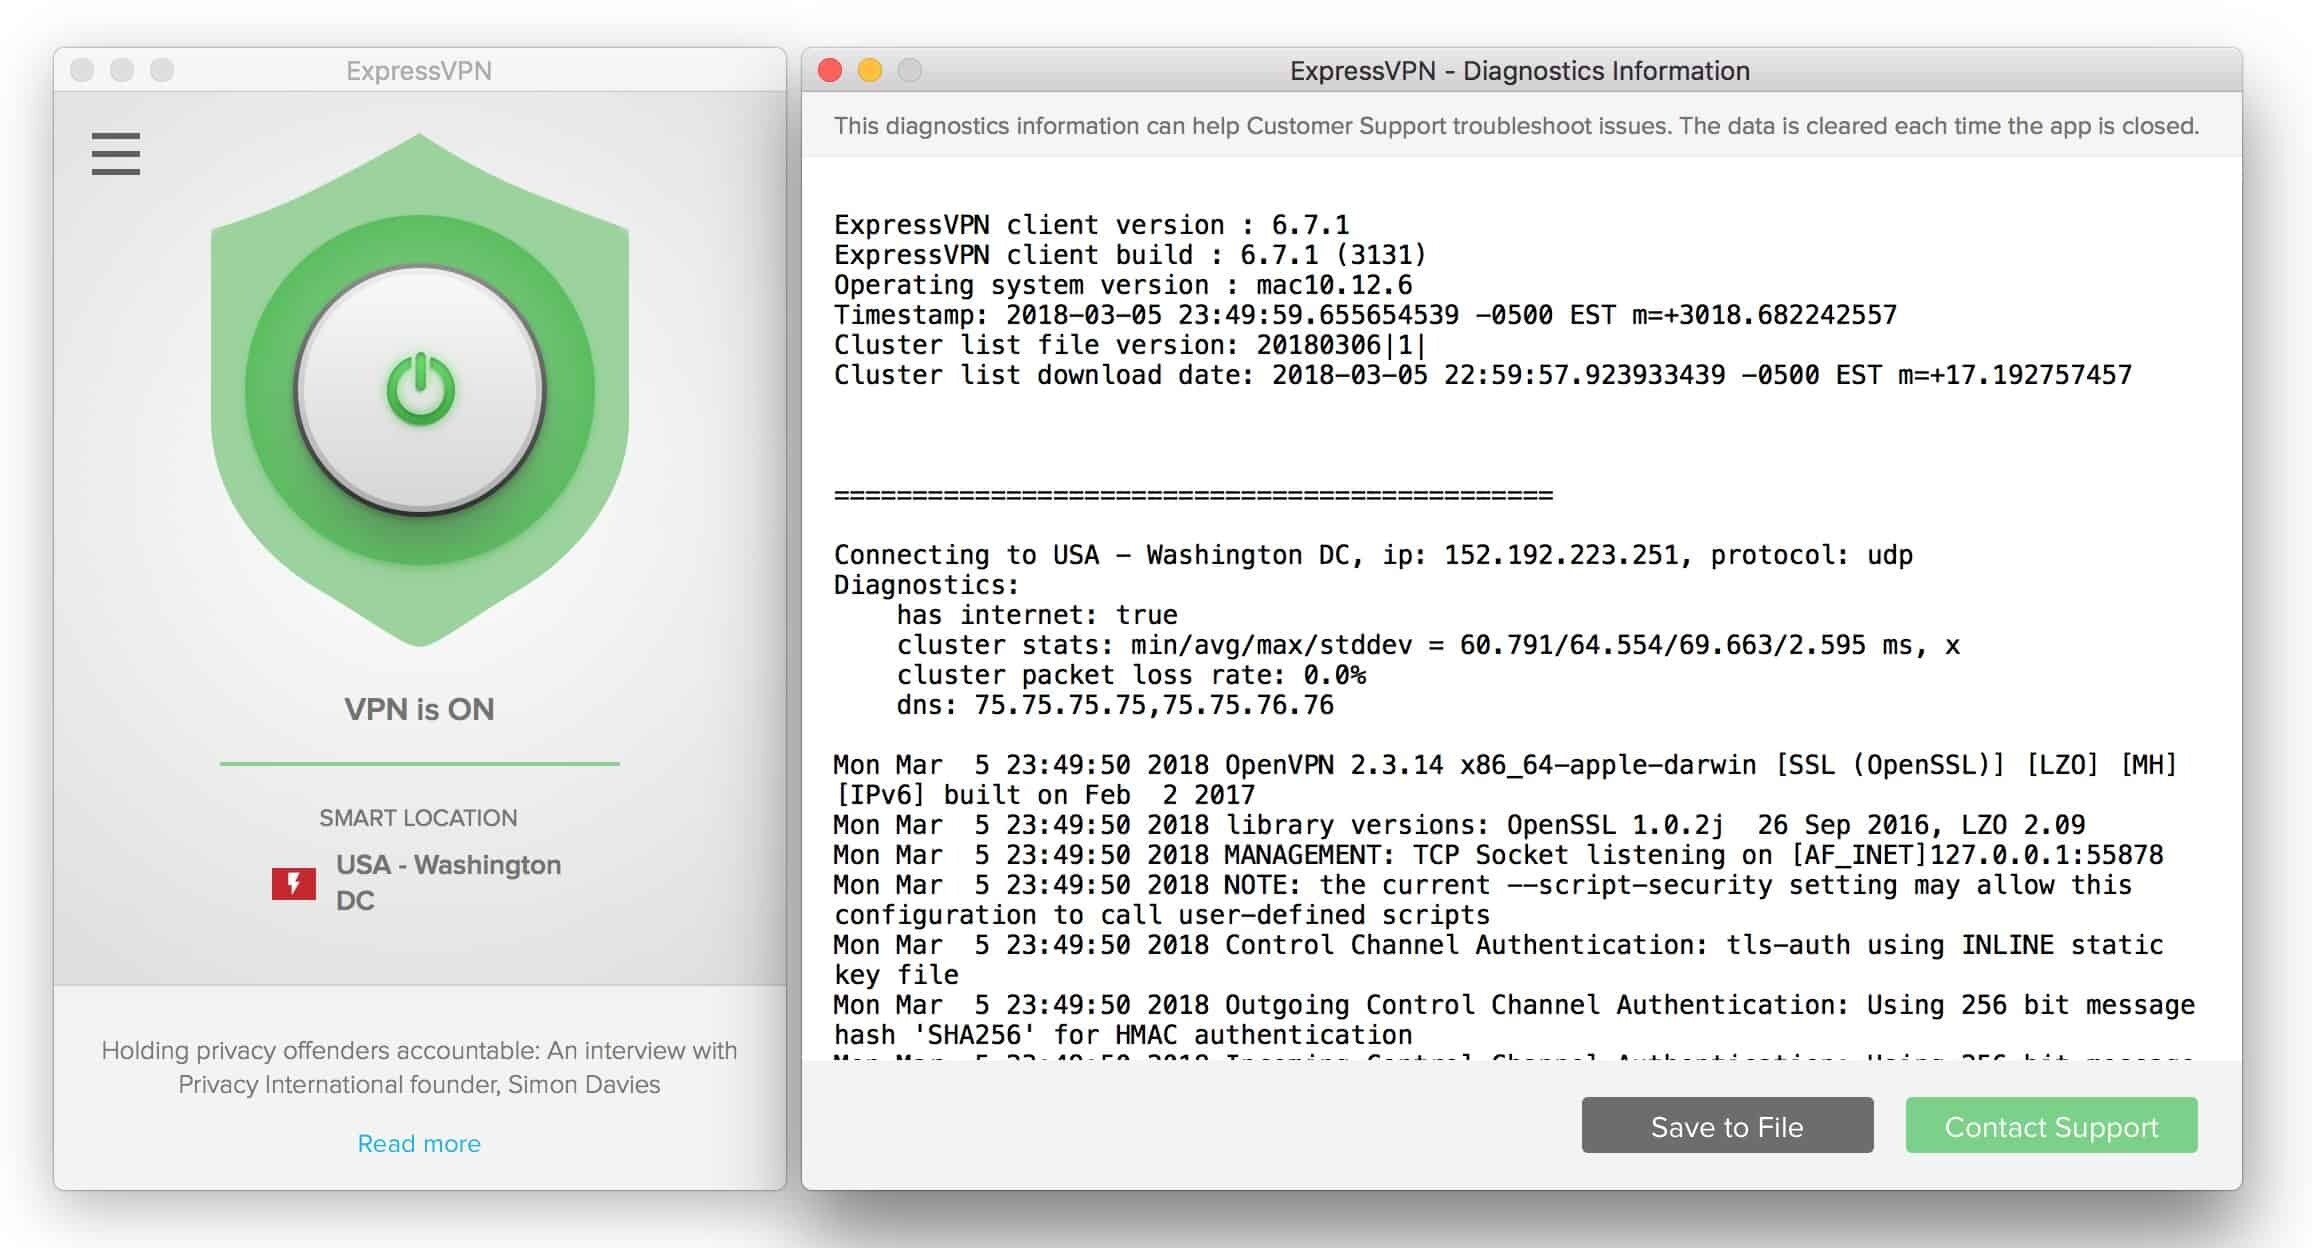Click the Privacy International interview headline
Image resolution: width=2312 pixels, height=1248 pixels.
pyautogui.click(x=419, y=1067)
